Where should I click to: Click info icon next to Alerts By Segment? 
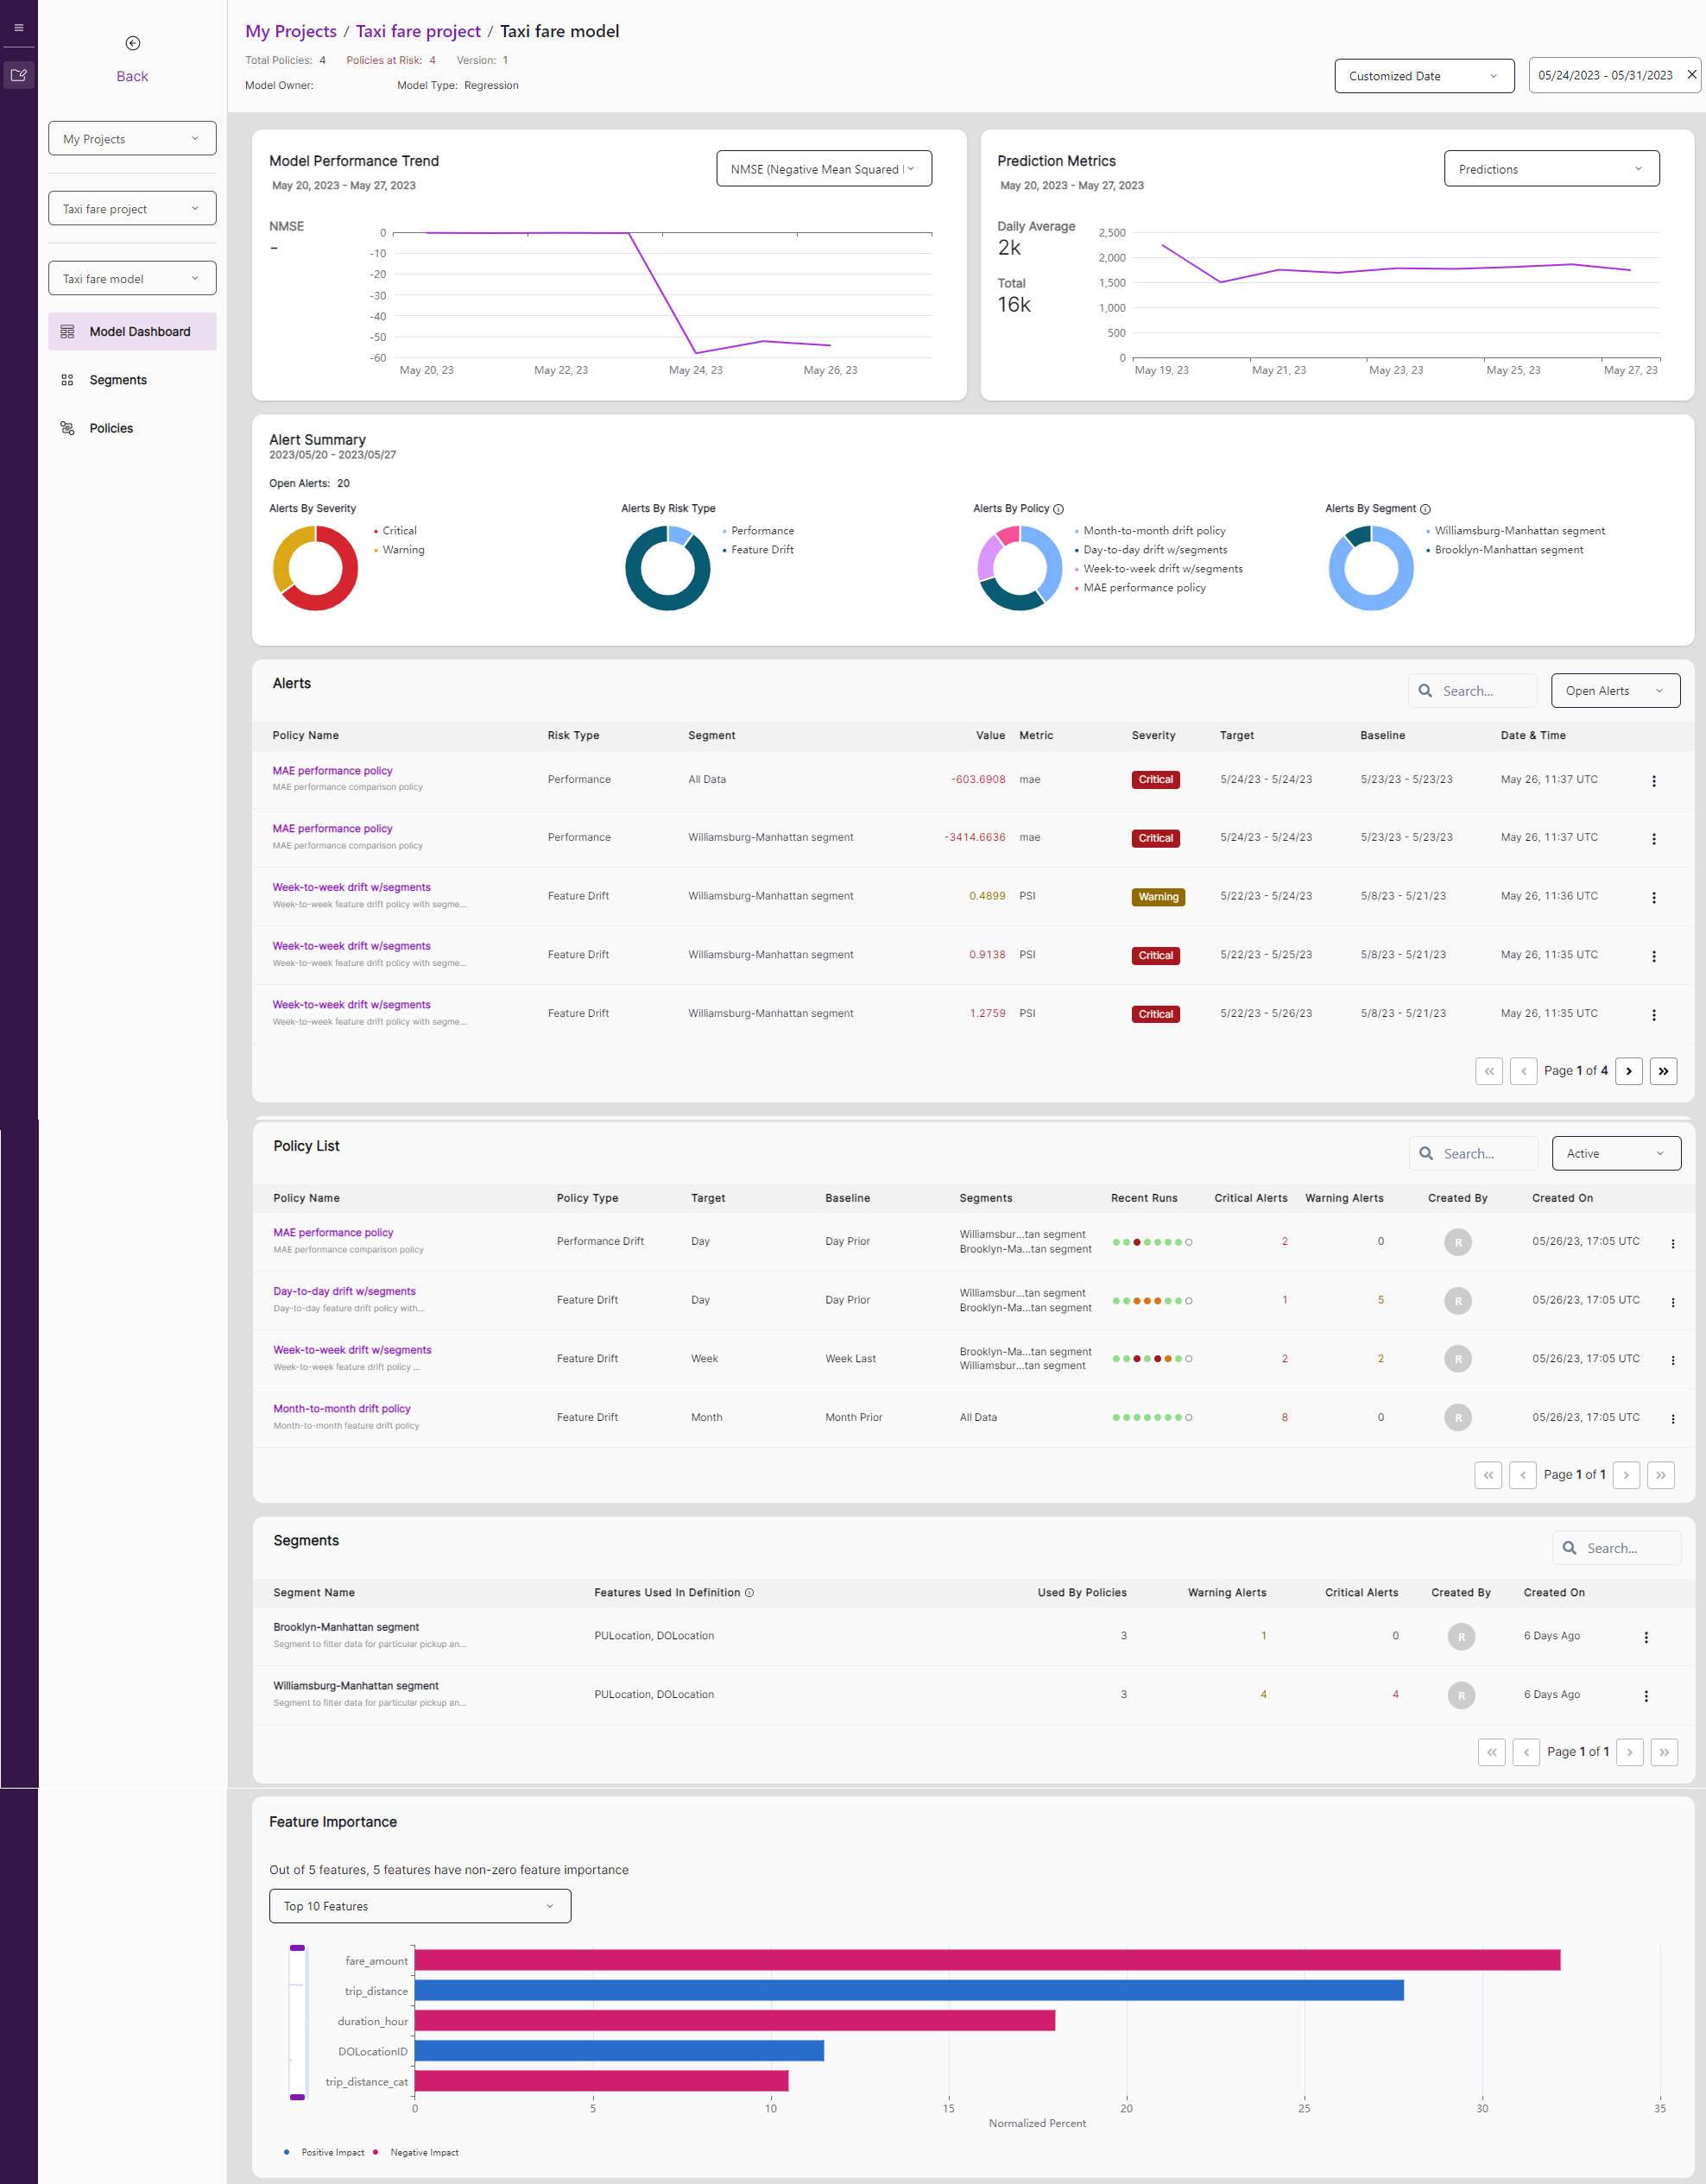coord(1425,509)
